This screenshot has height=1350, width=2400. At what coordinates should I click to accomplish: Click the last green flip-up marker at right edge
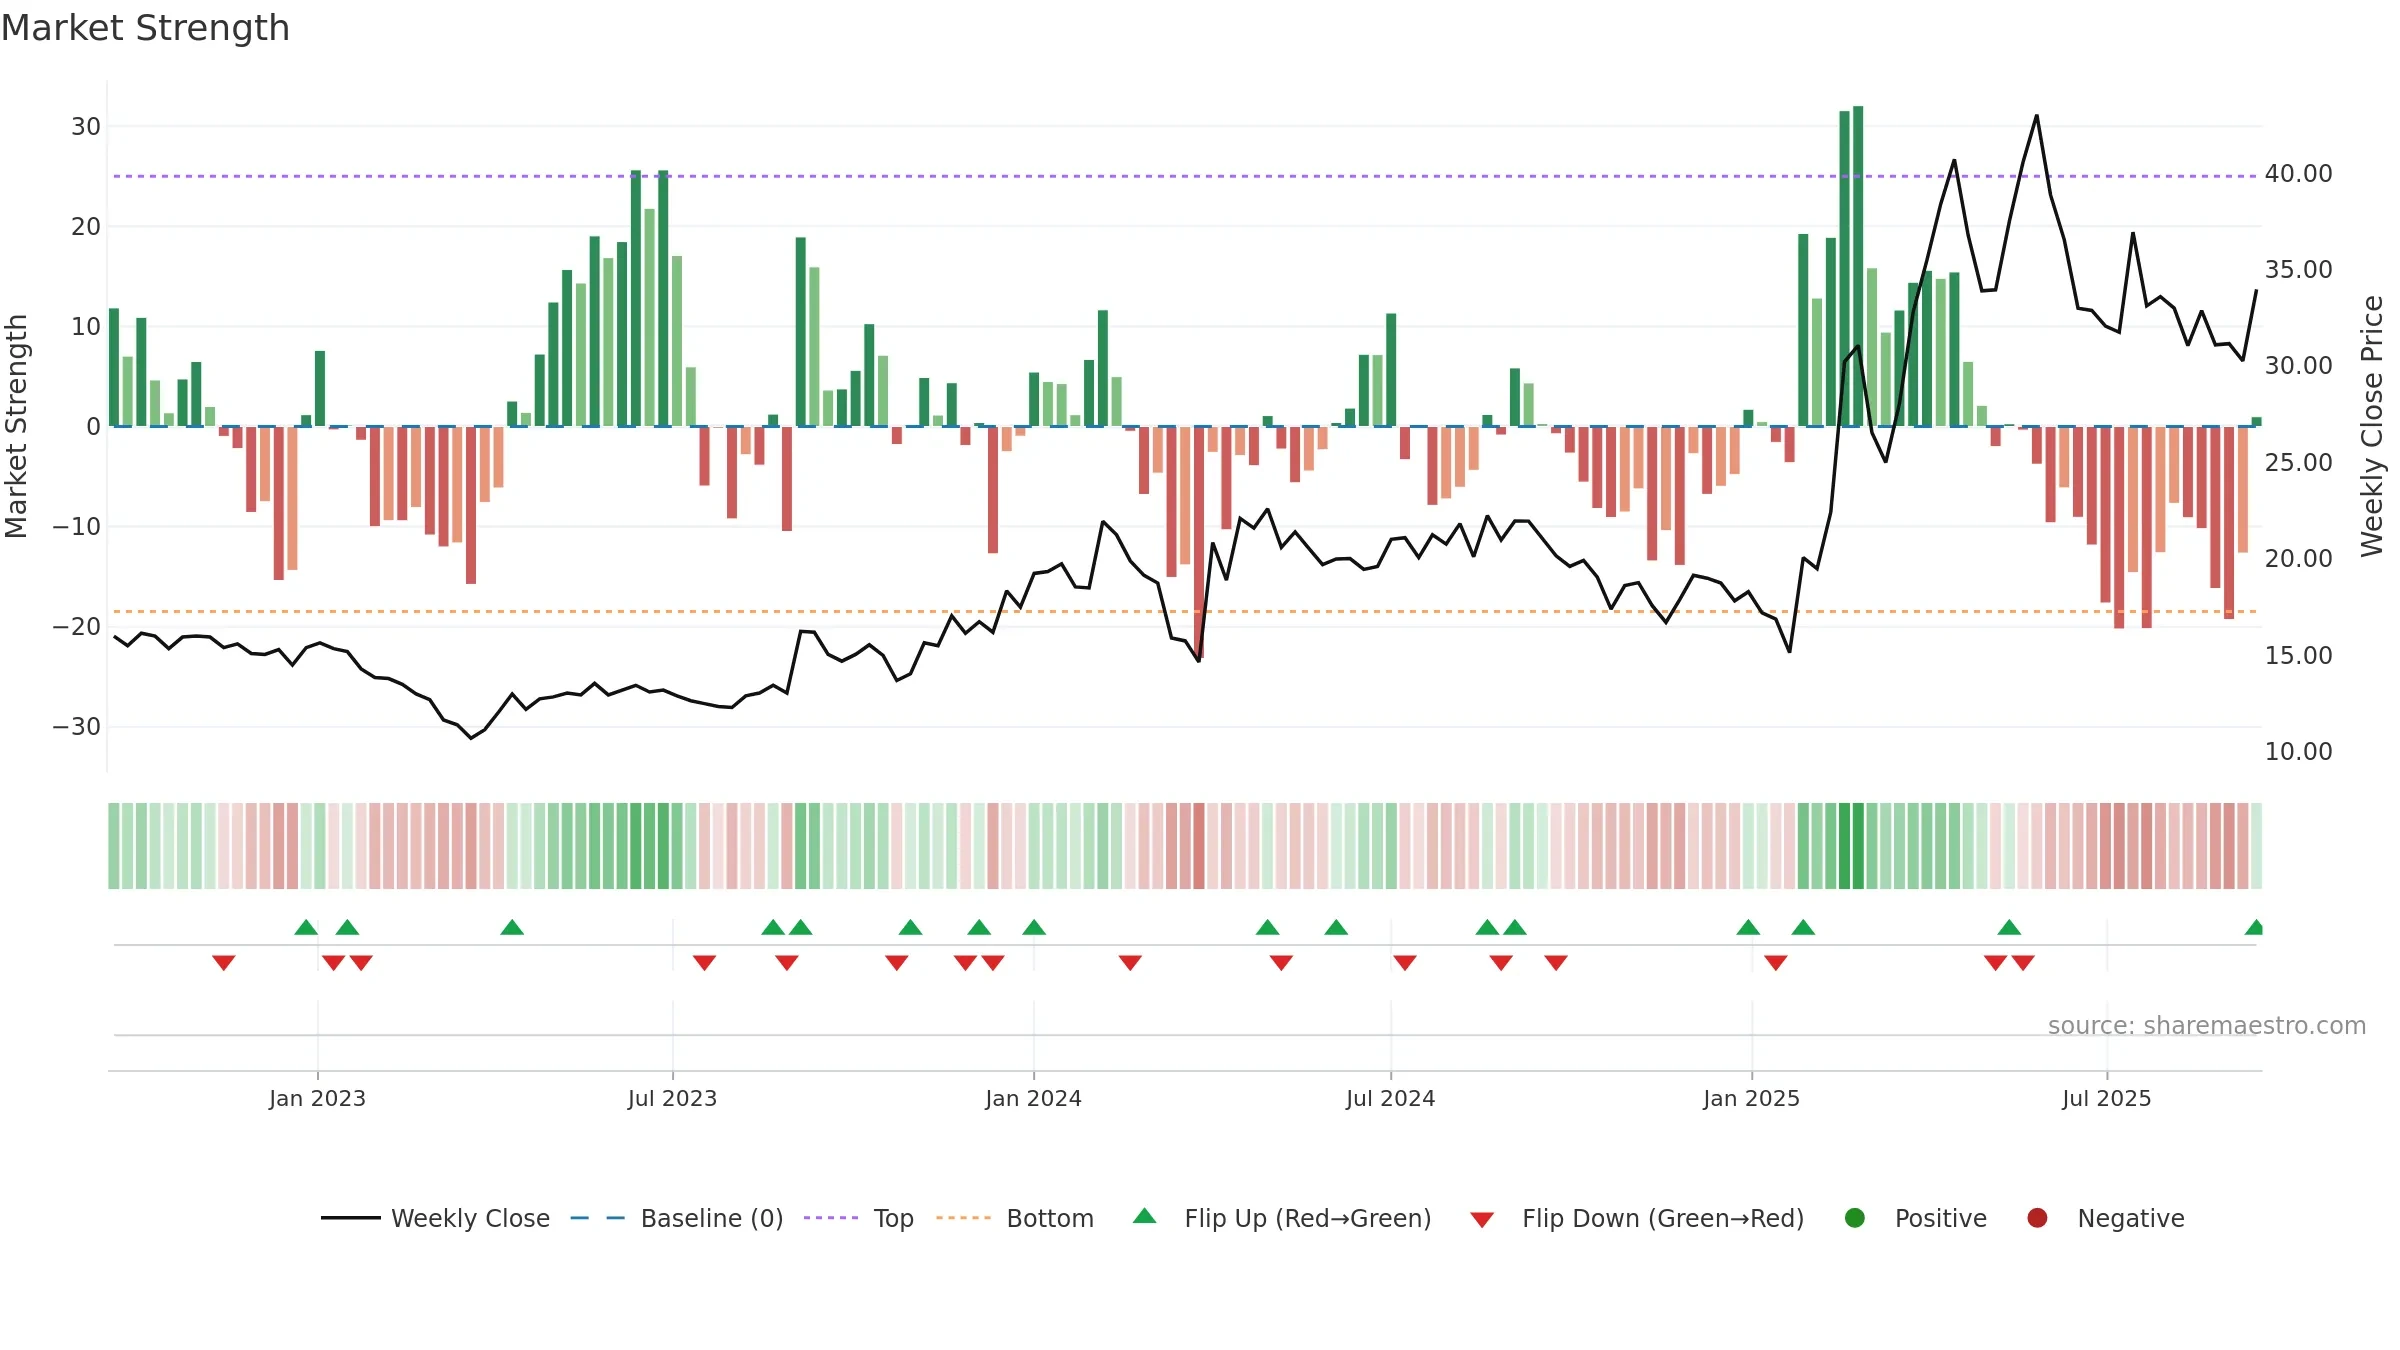(x=2254, y=928)
